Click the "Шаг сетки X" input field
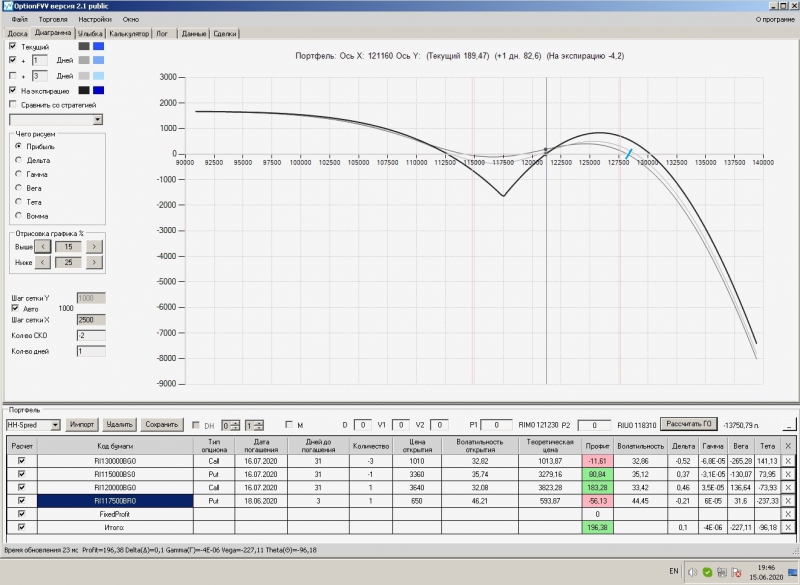Viewport: 800px width, 585px height. [91, 320]
